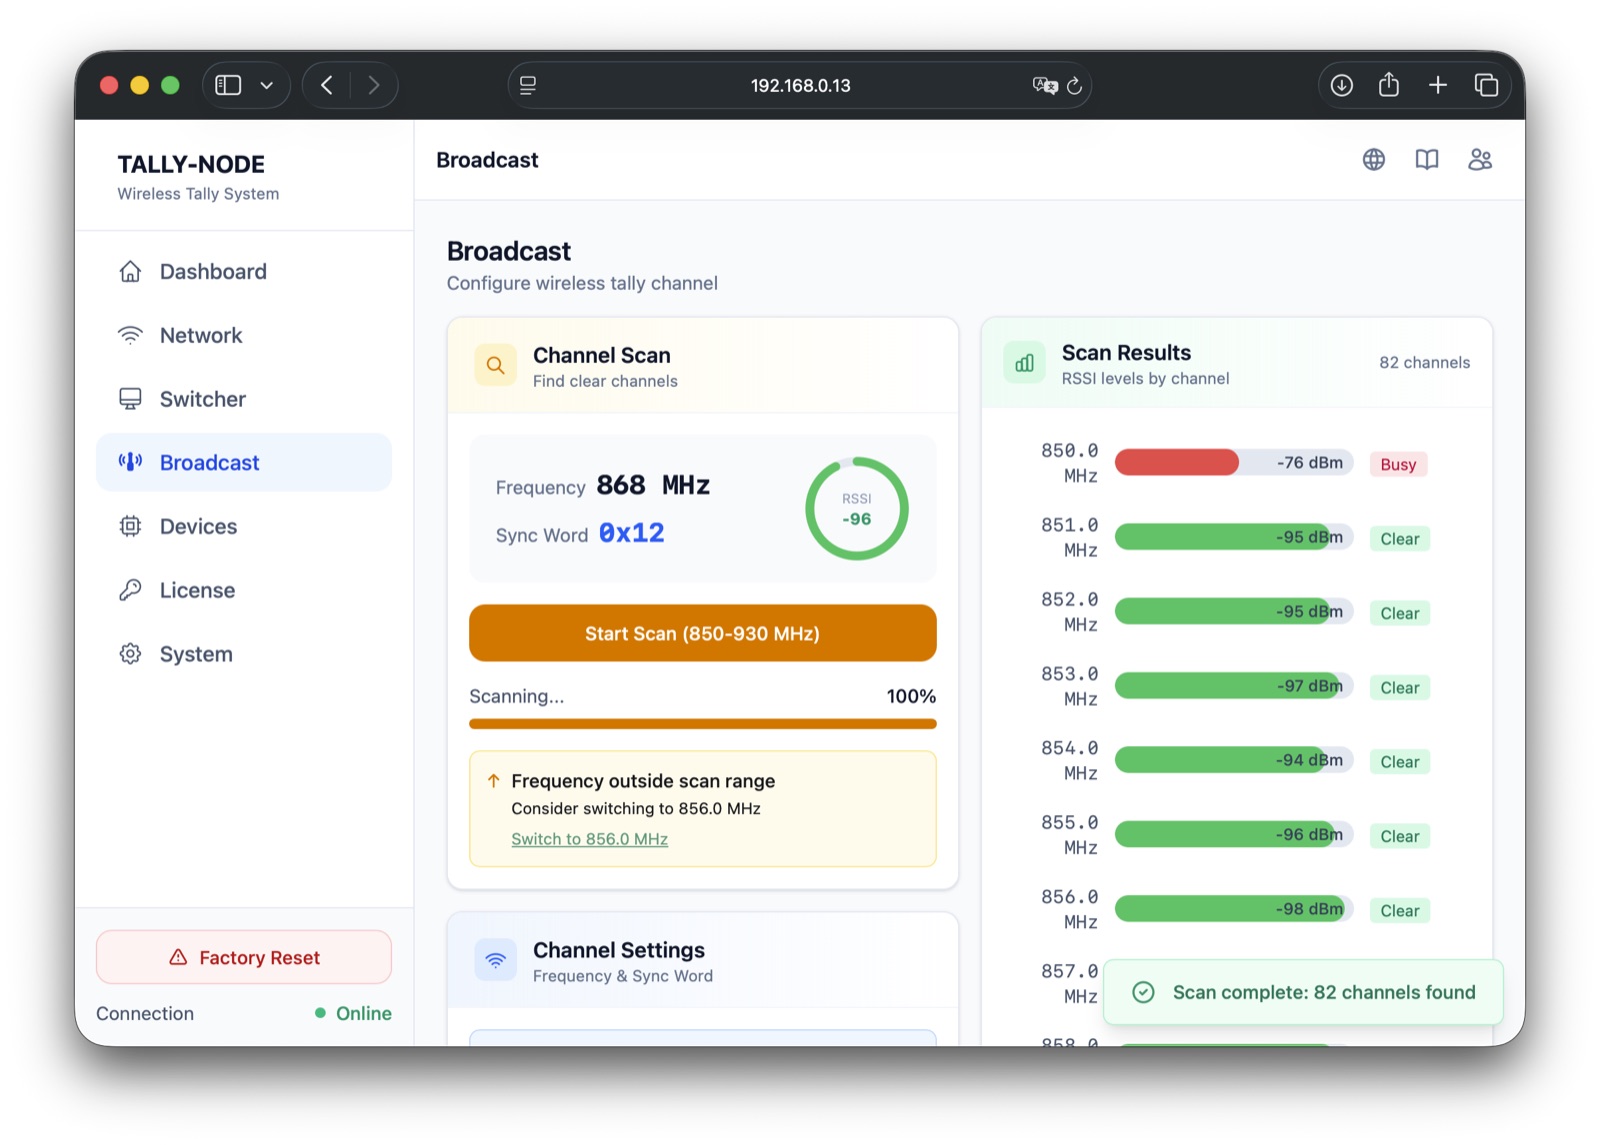Click the address bar showing 192.168.0.13

(x=800, y=85)
